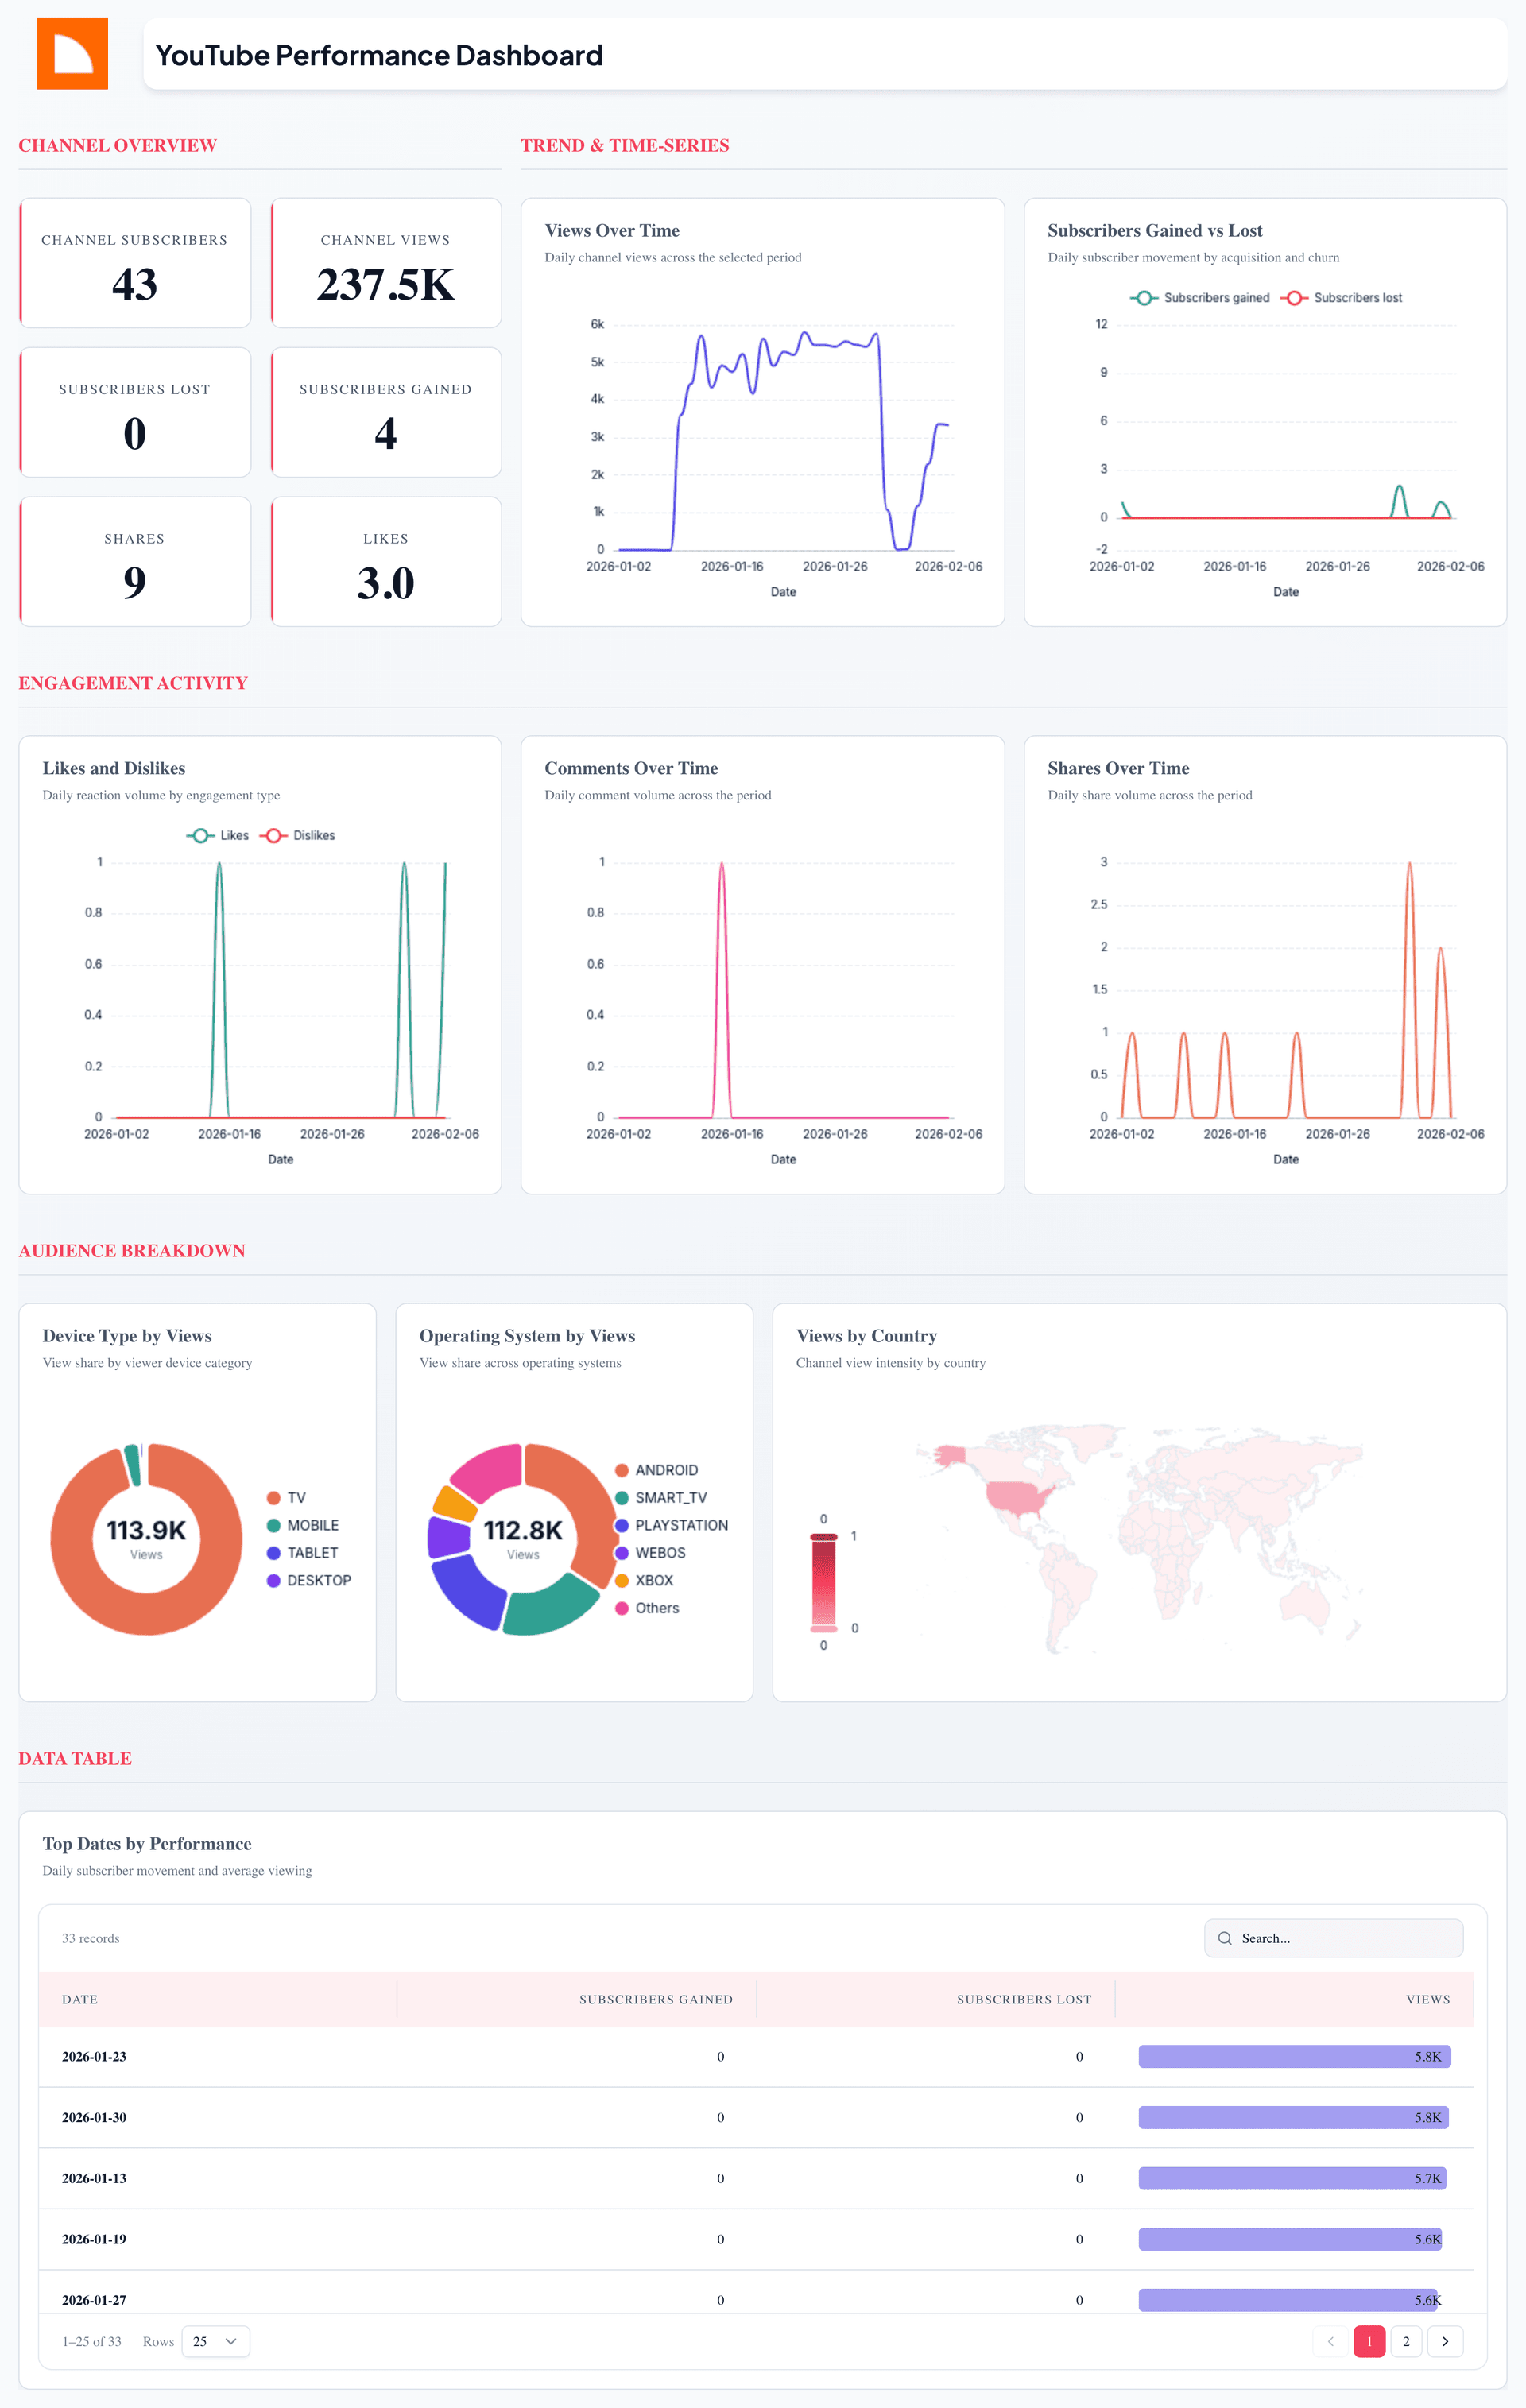Viewport: 1526px width, 2408px height.
Task: Toggle Subscribers gained legend series
Action: 1200,298
